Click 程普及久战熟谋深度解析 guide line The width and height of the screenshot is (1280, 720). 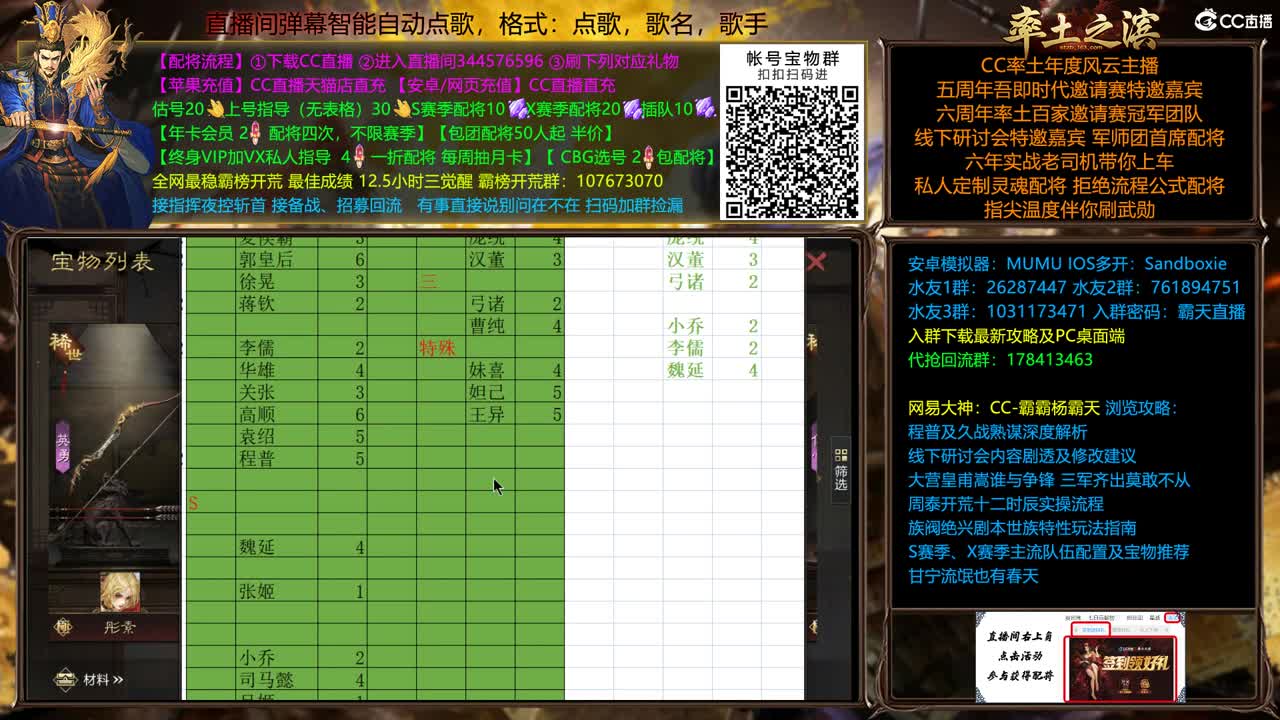pos(997,432)
